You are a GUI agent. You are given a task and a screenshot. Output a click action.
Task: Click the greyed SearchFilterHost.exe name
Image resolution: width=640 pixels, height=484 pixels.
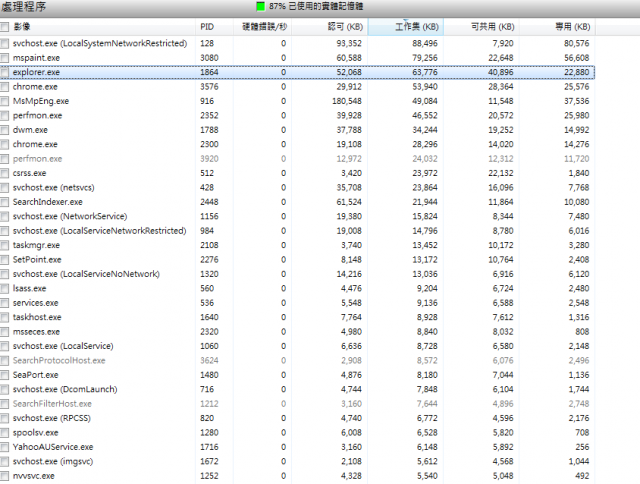[x=52, y=404]
